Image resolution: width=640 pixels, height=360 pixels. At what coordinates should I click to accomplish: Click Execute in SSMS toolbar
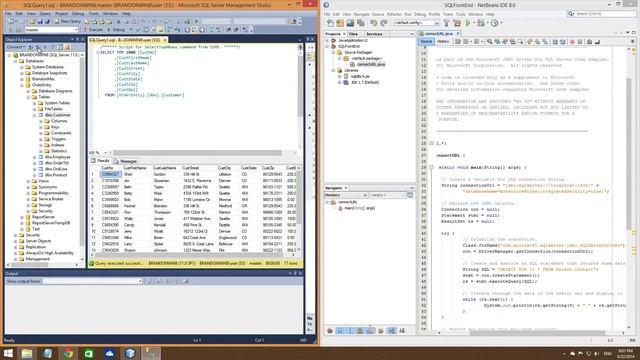[93, 30]
